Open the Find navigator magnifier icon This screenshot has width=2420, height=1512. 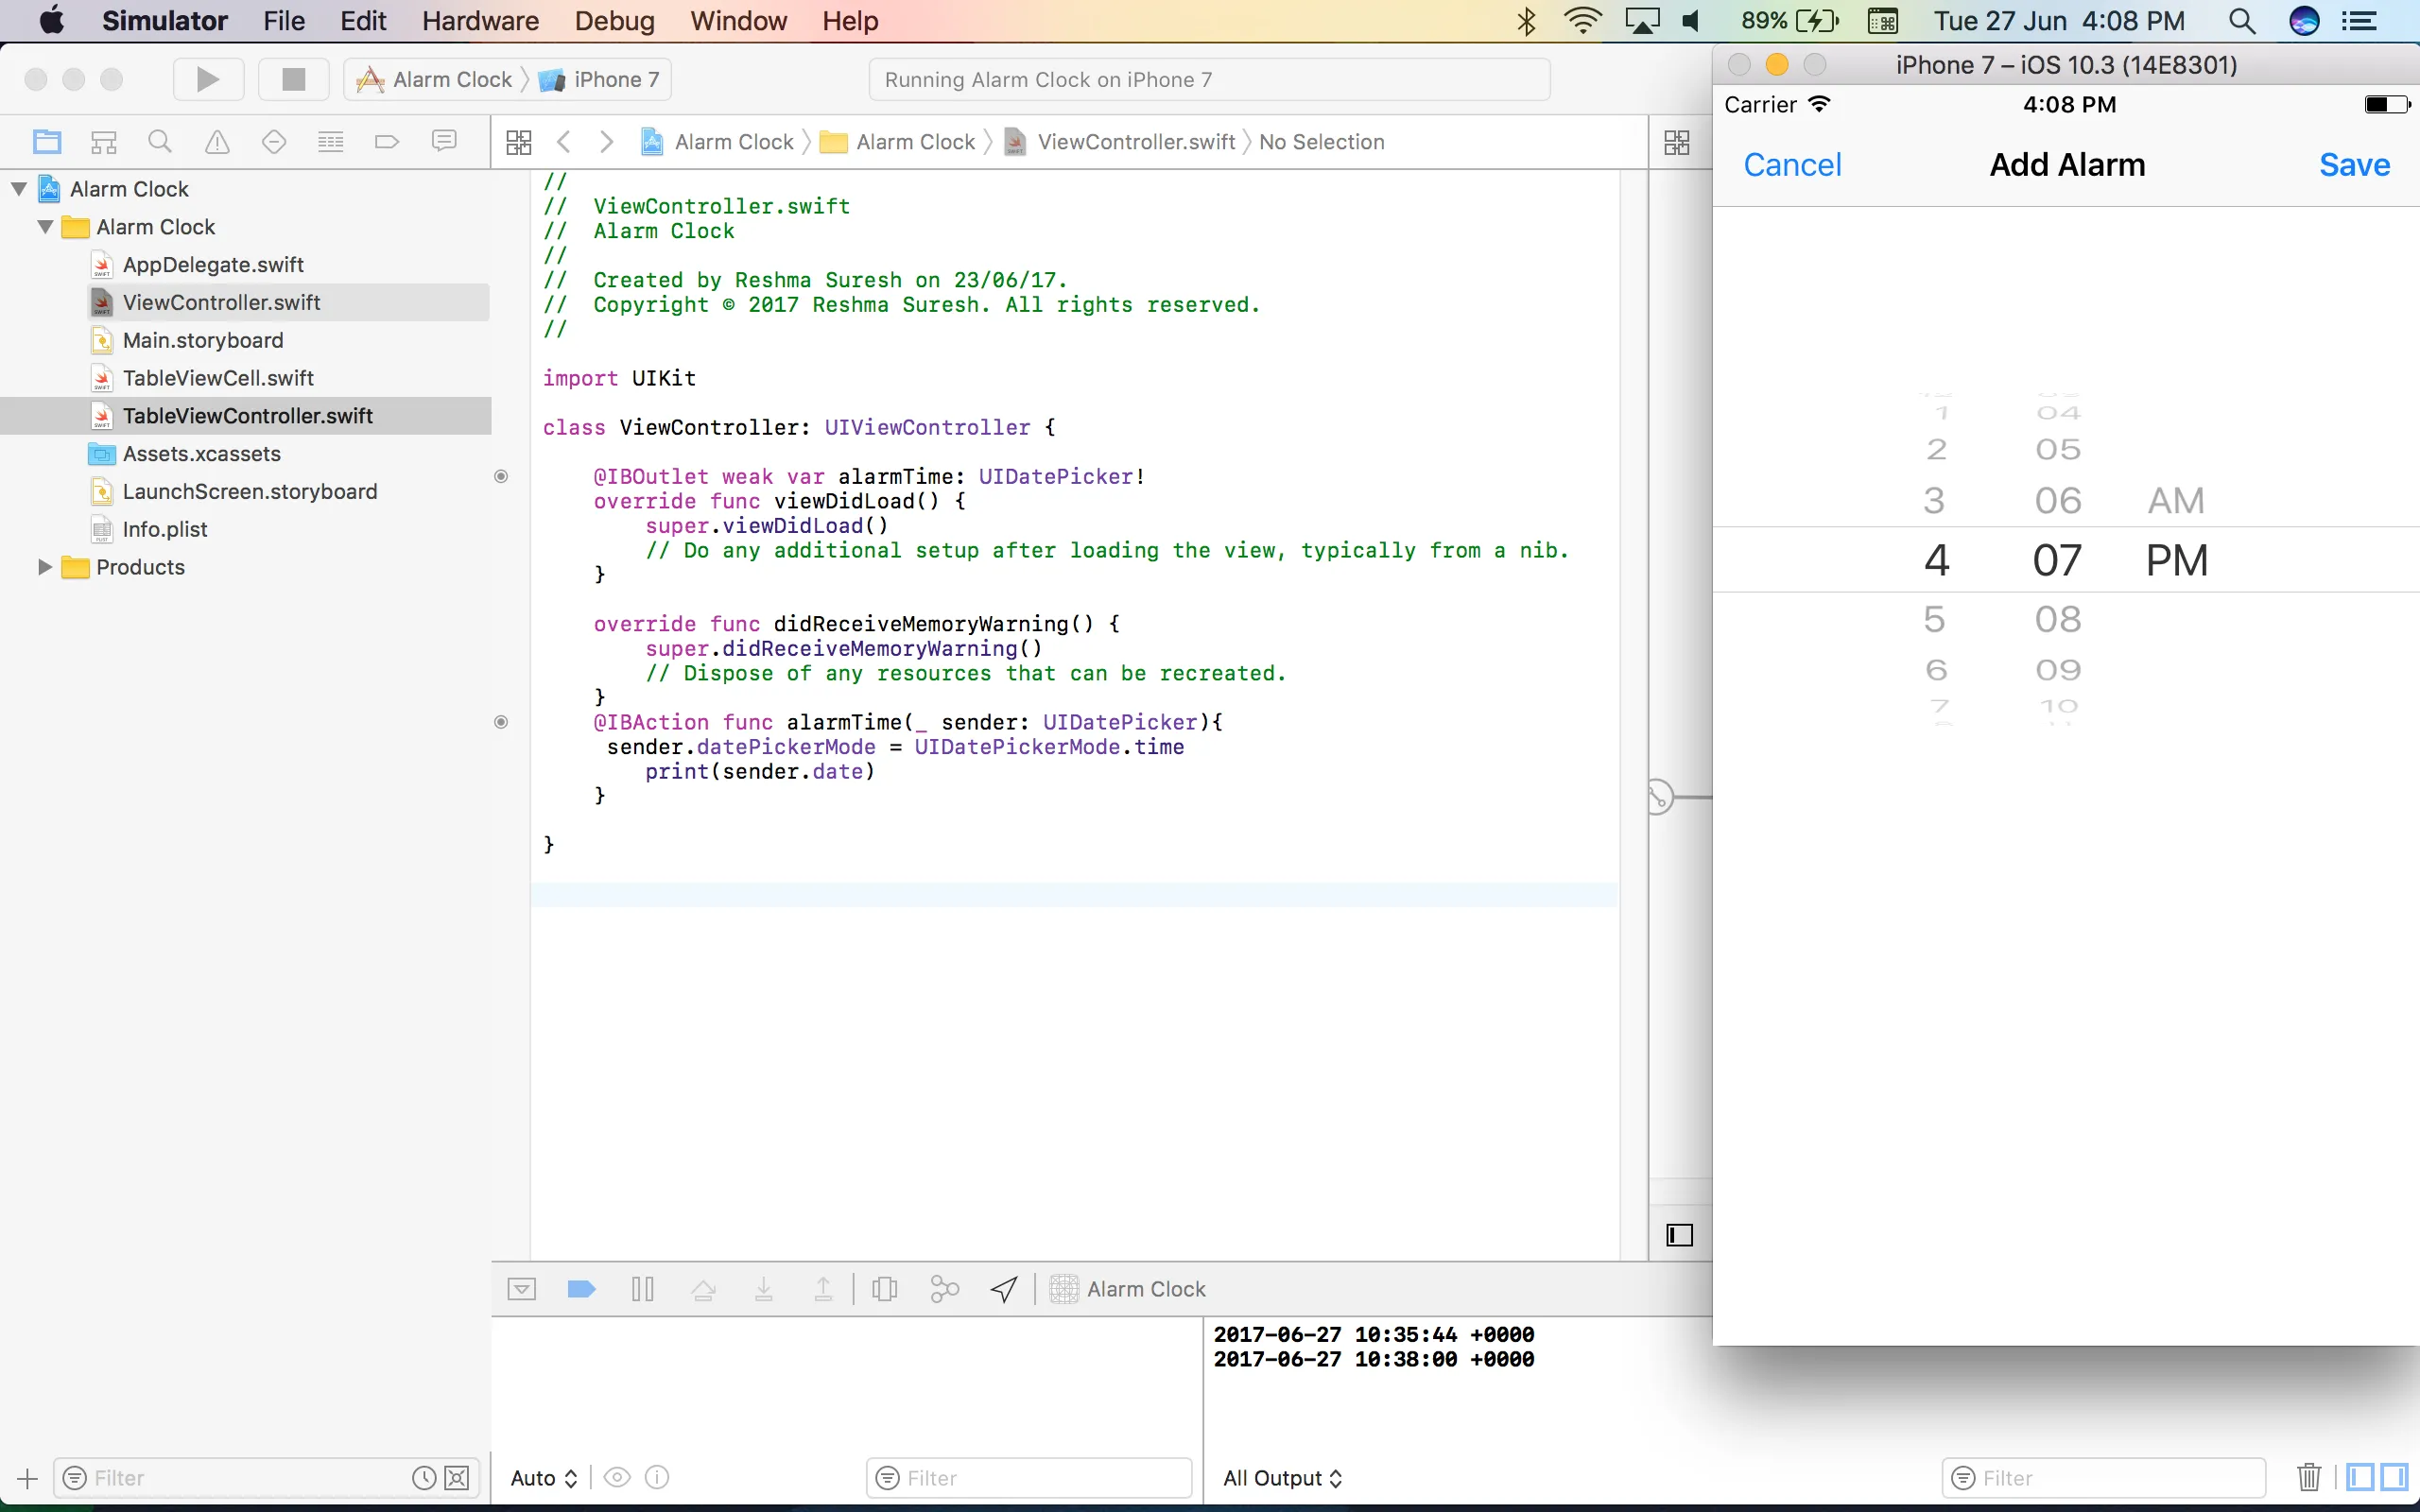[x=160, y=142]
